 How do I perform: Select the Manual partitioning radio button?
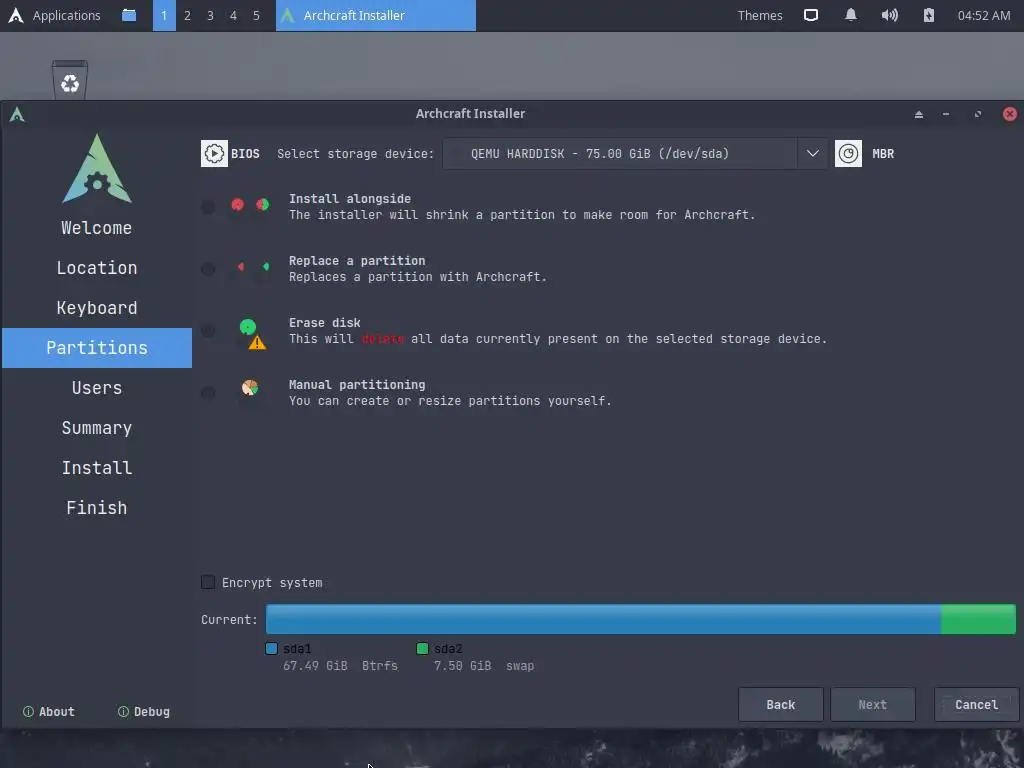click(208, 392)
